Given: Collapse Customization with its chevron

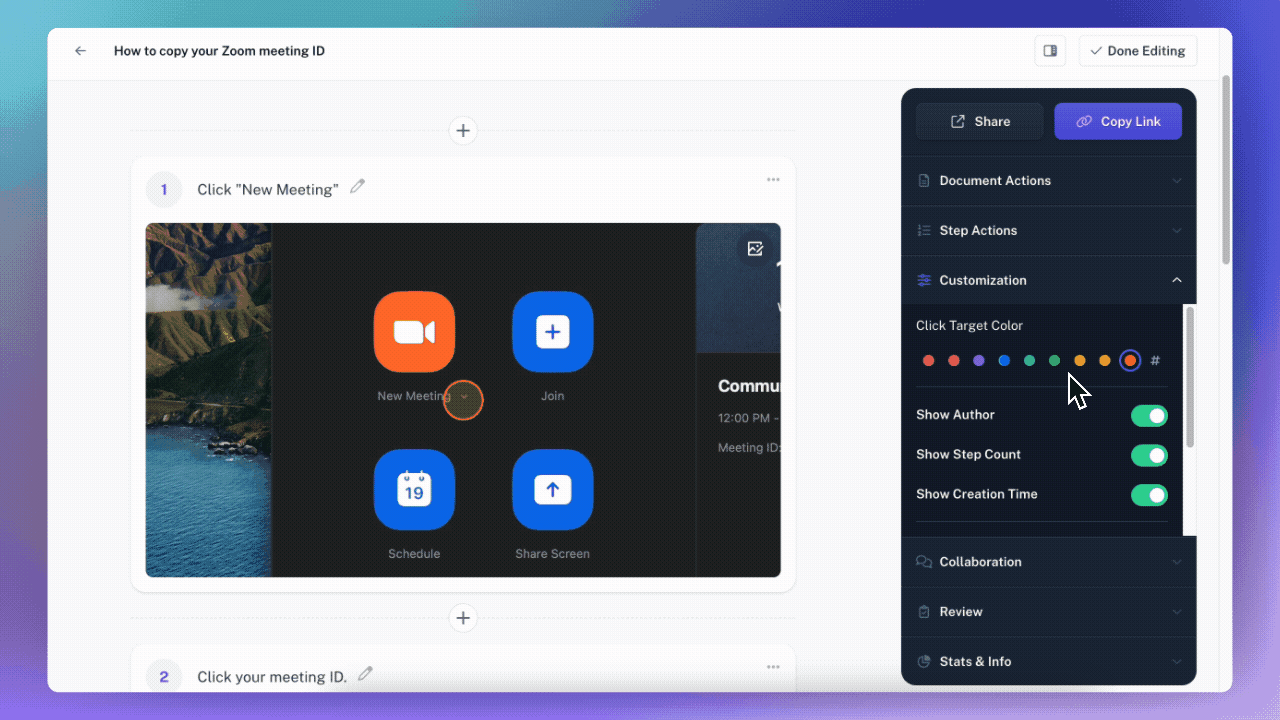Looking at the screenshot, I should pos(1177,281).
